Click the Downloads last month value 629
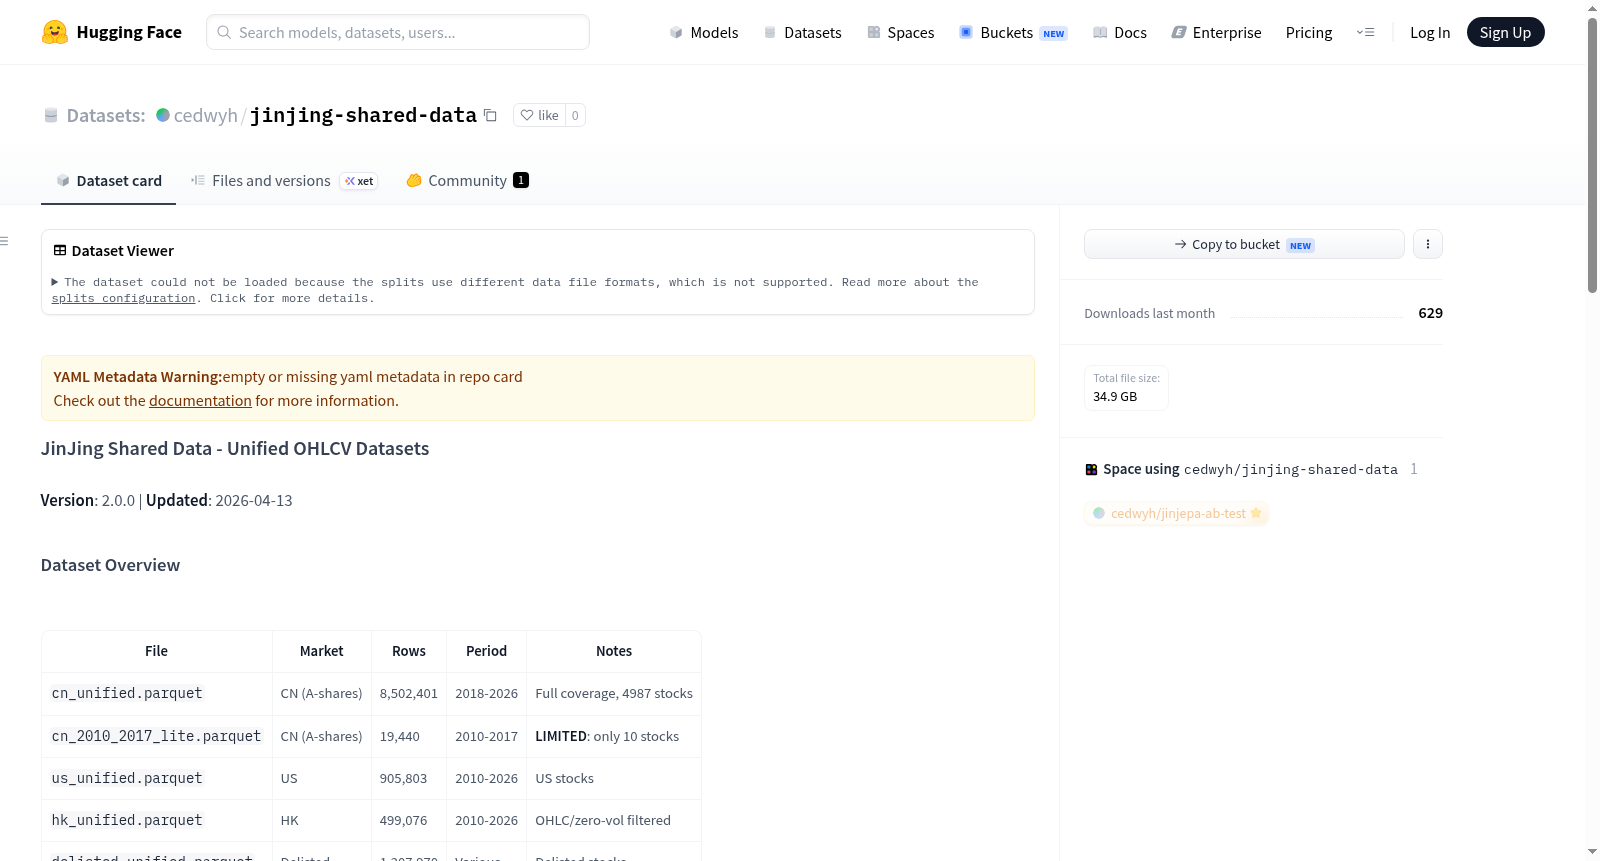Screen dimensions: 1600x861 (x=1430, y=313)
